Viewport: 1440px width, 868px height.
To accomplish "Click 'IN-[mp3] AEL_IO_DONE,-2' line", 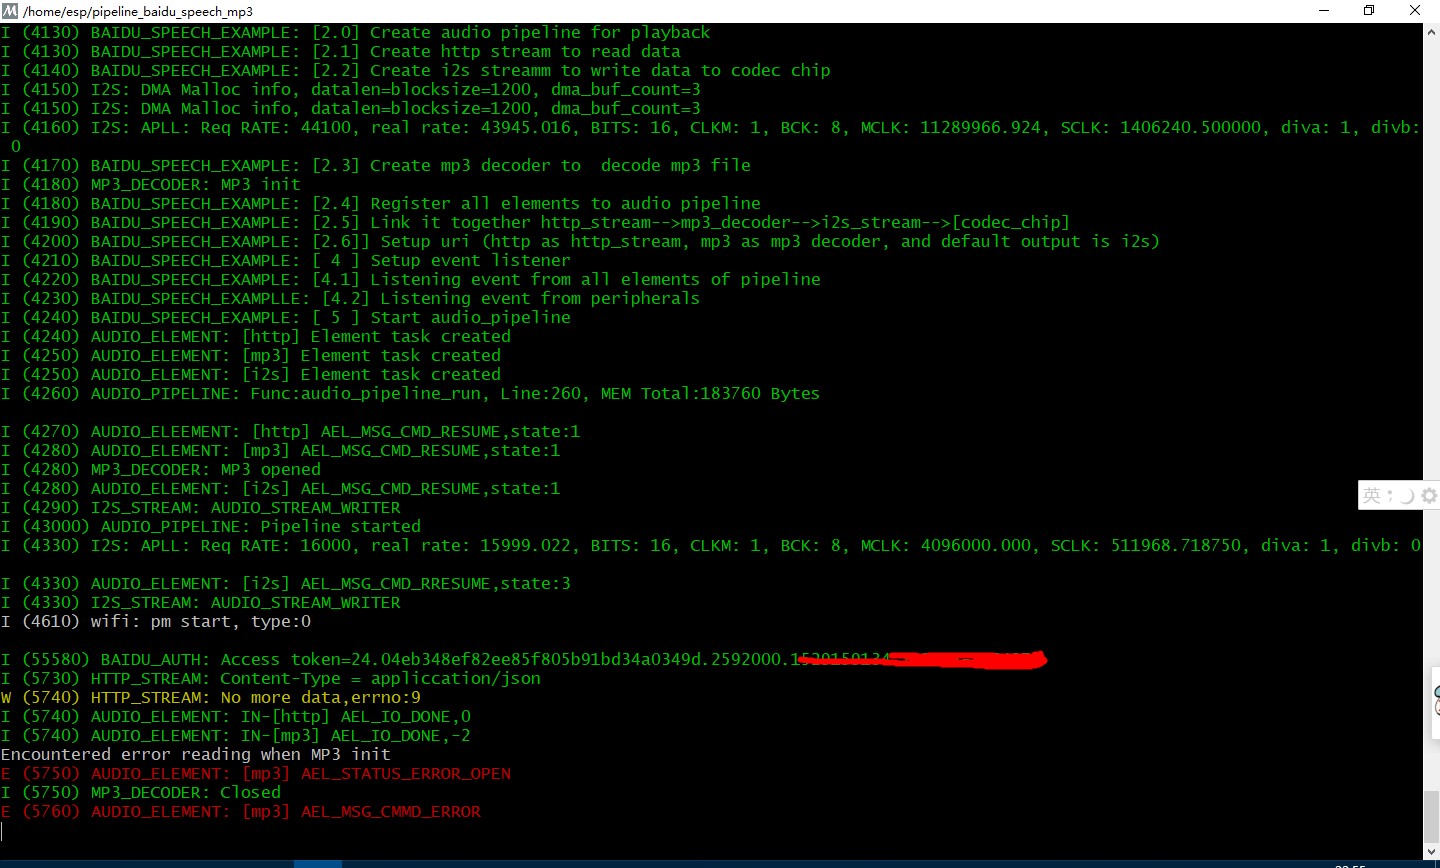I will point(236,735).
